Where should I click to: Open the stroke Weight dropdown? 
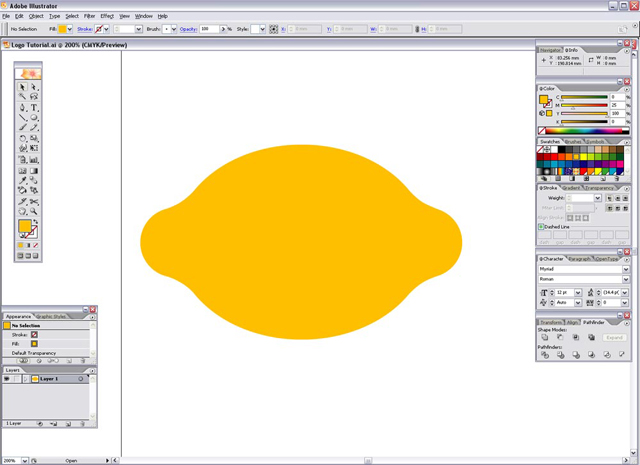click(598, 198)
